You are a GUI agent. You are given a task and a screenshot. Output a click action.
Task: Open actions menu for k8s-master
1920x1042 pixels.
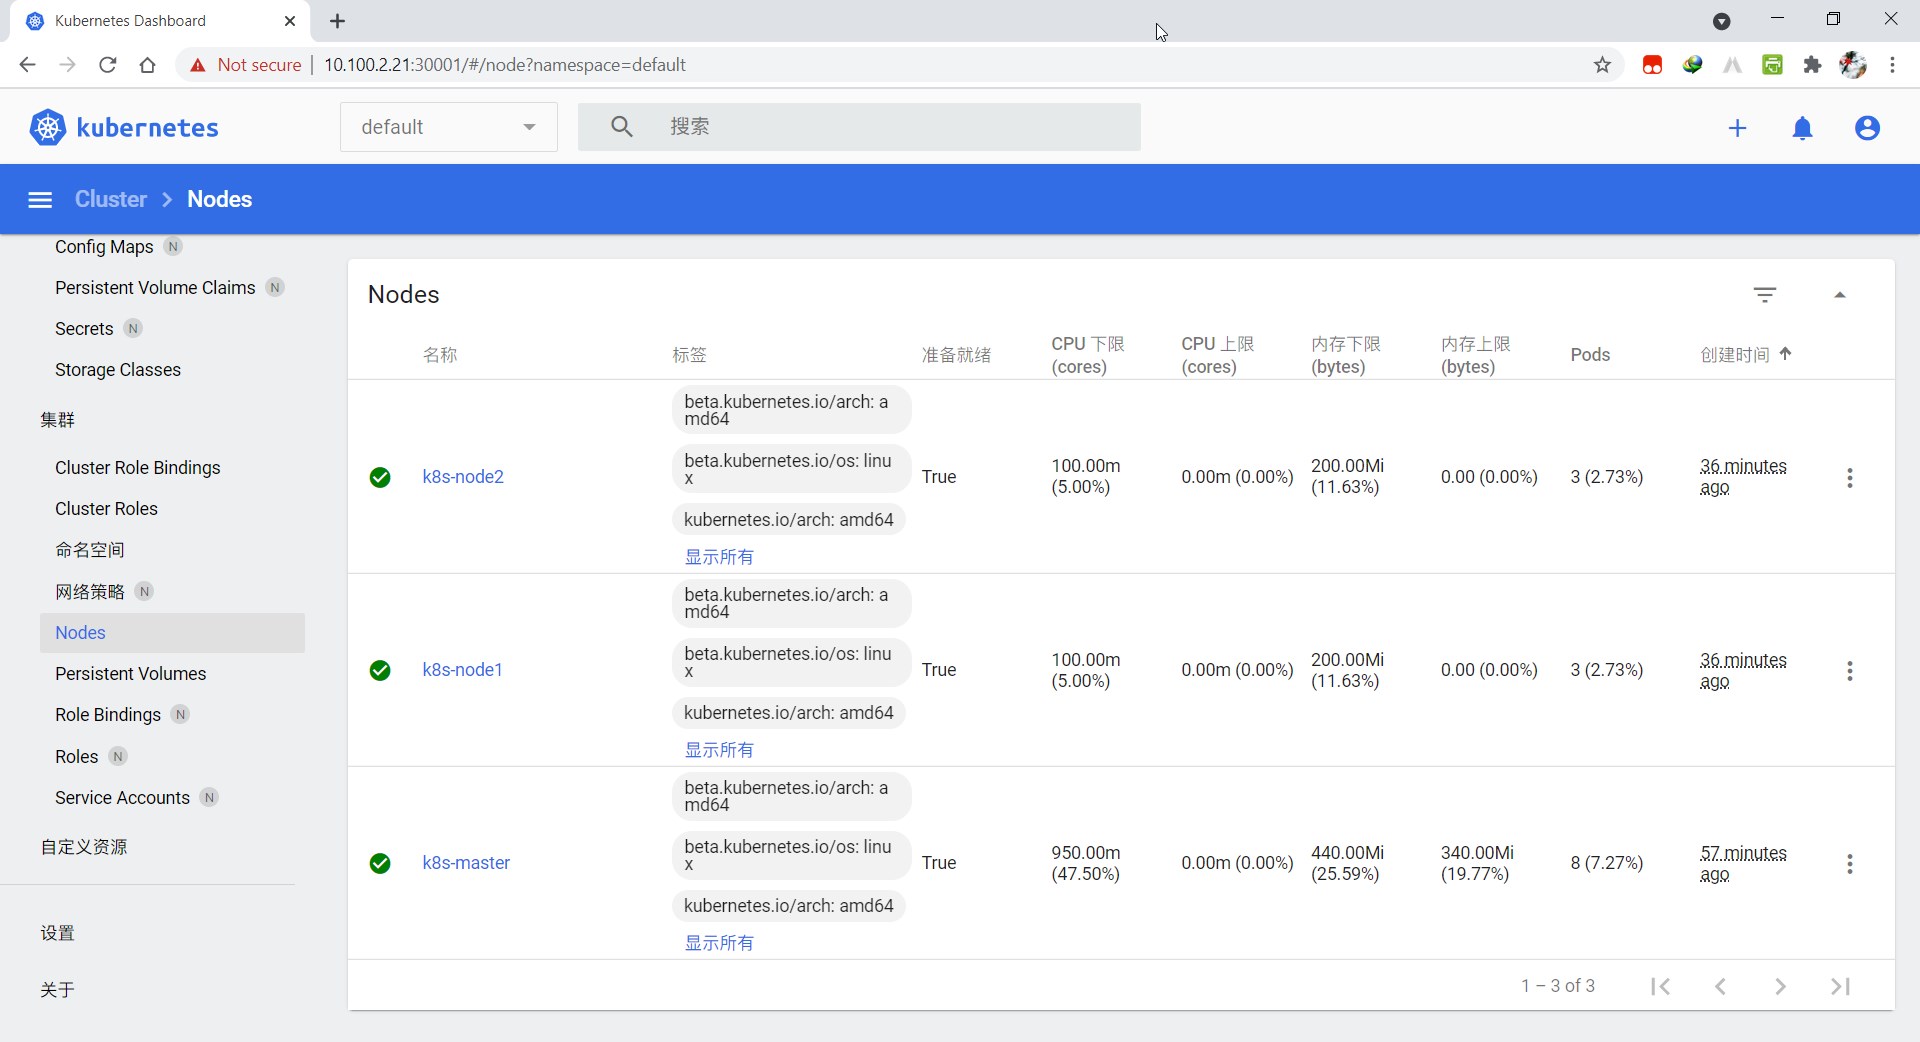pyautogui.click(x=1850, y=864)
